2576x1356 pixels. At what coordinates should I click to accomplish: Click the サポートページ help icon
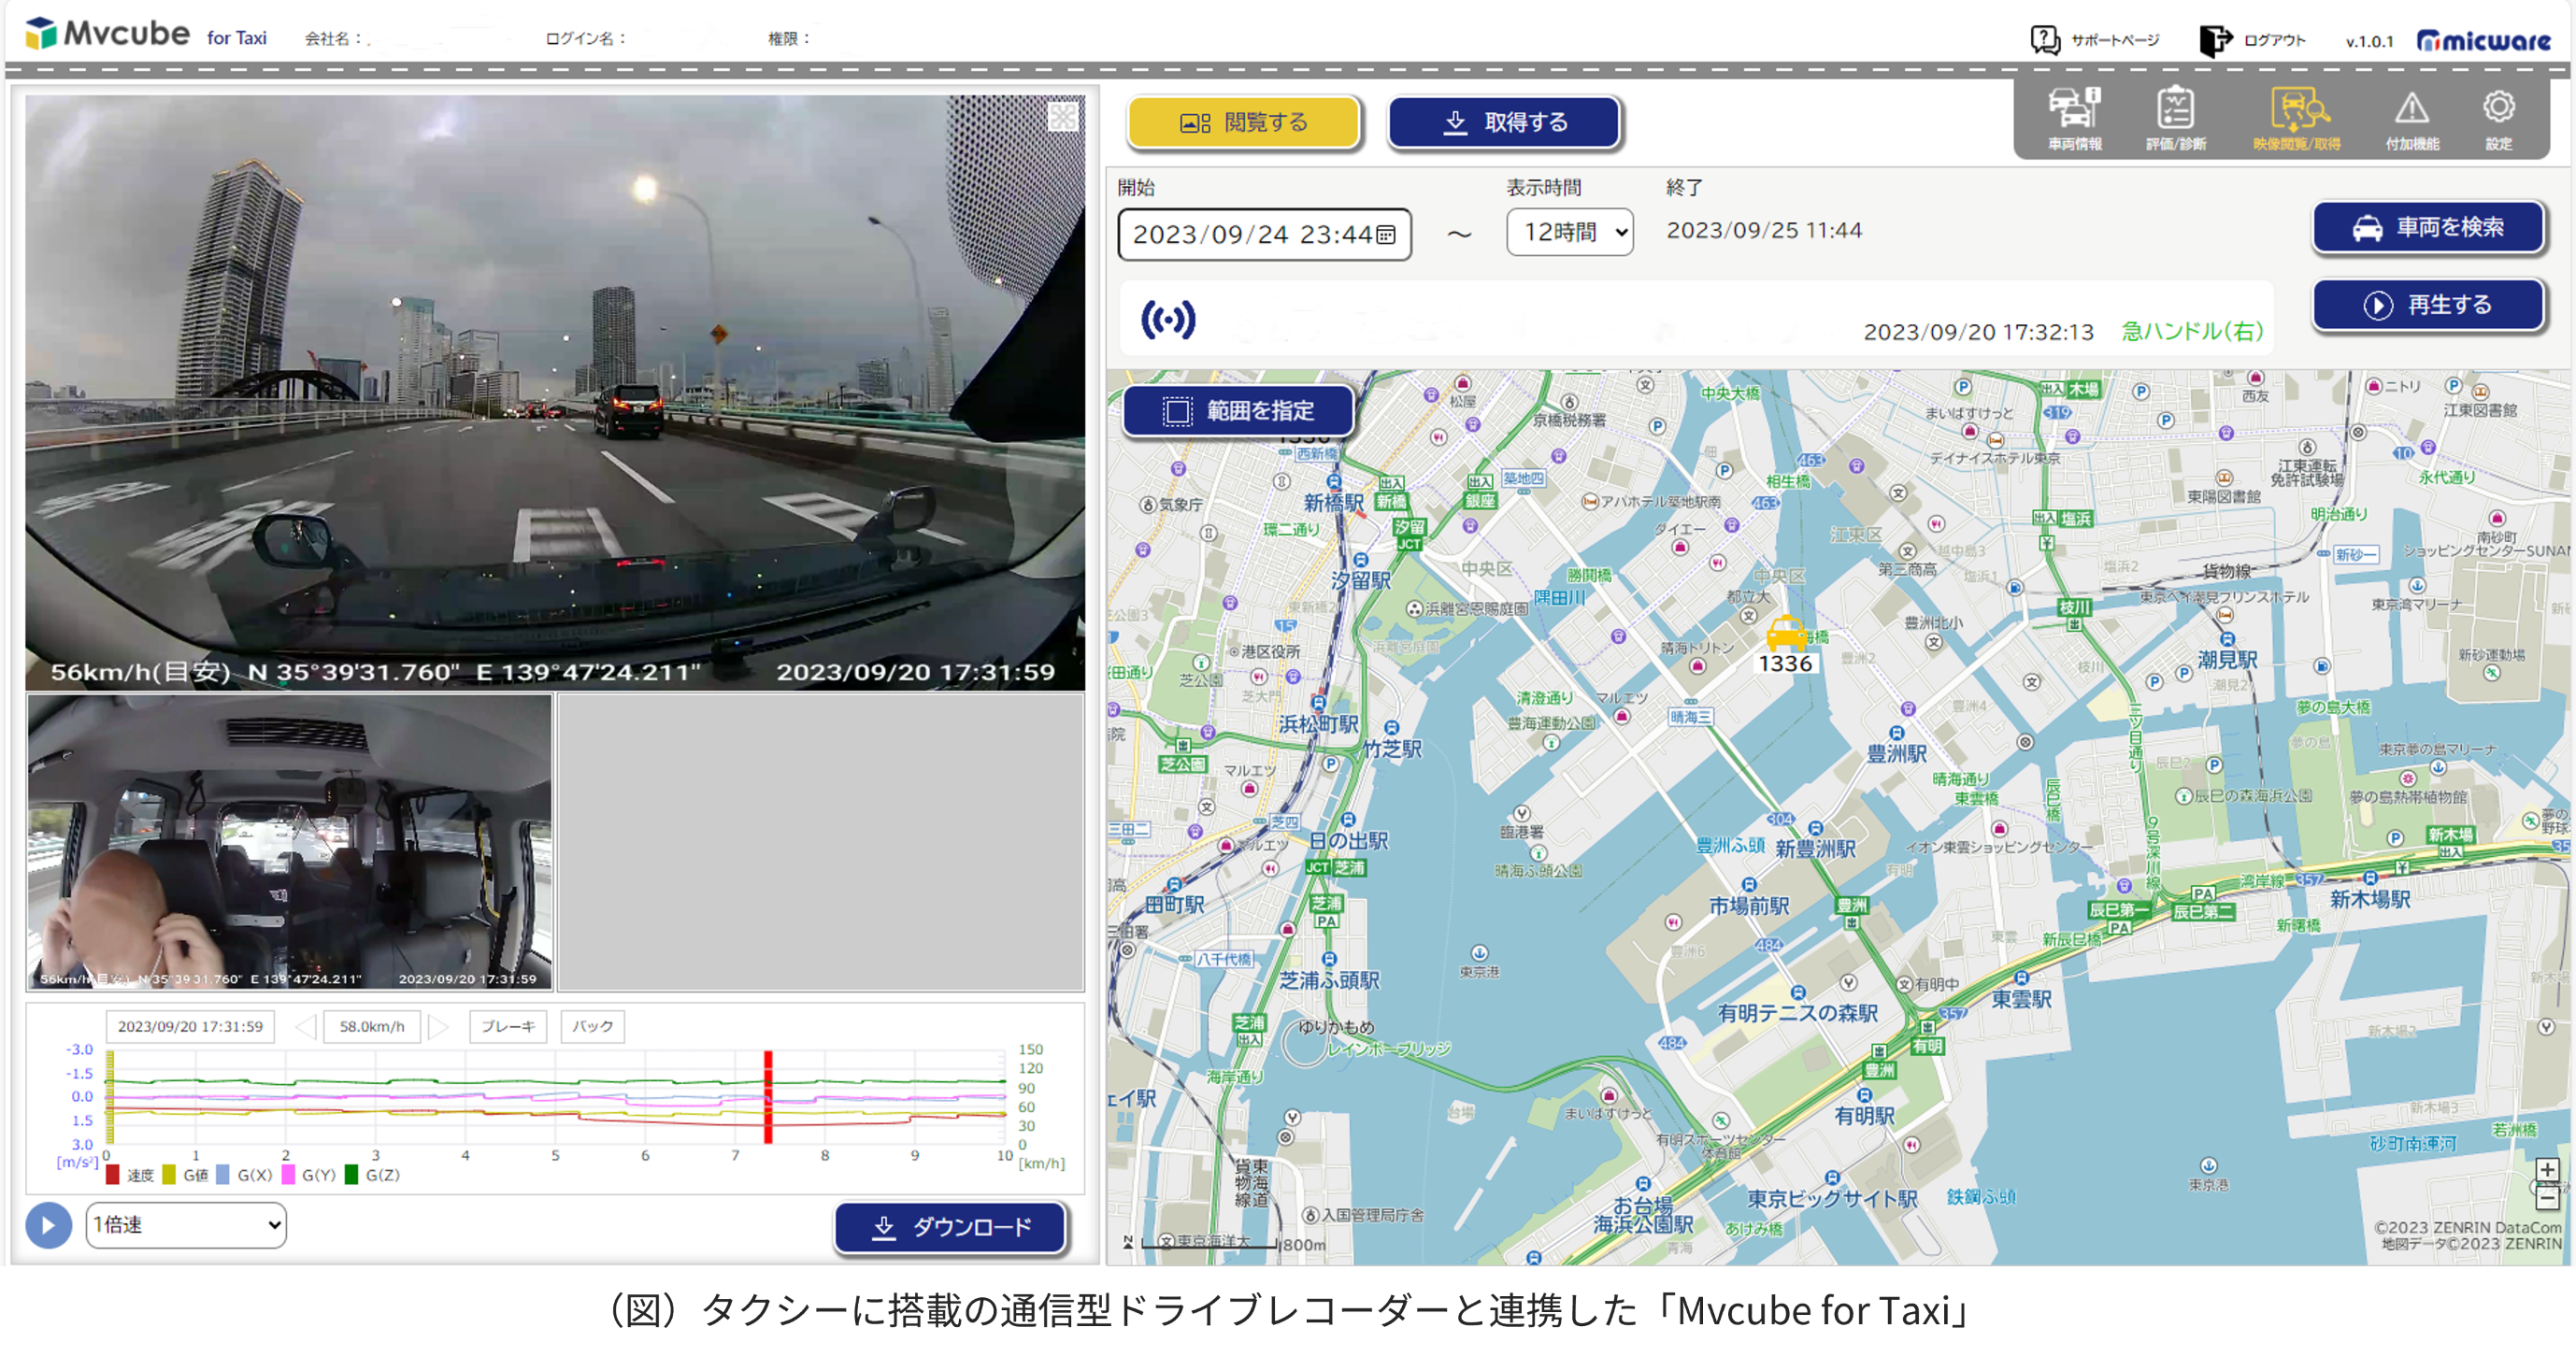point(2045,40)
